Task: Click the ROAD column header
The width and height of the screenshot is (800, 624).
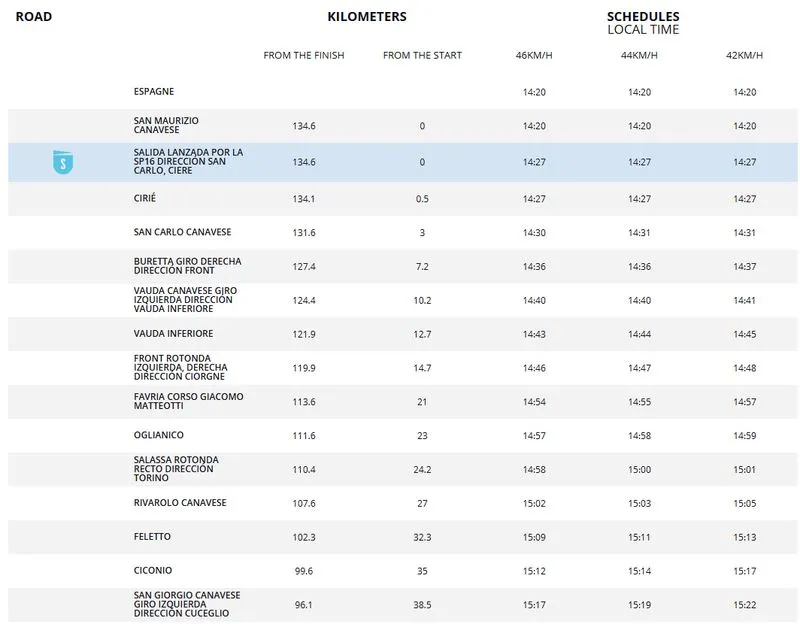Action: (34, 17)
